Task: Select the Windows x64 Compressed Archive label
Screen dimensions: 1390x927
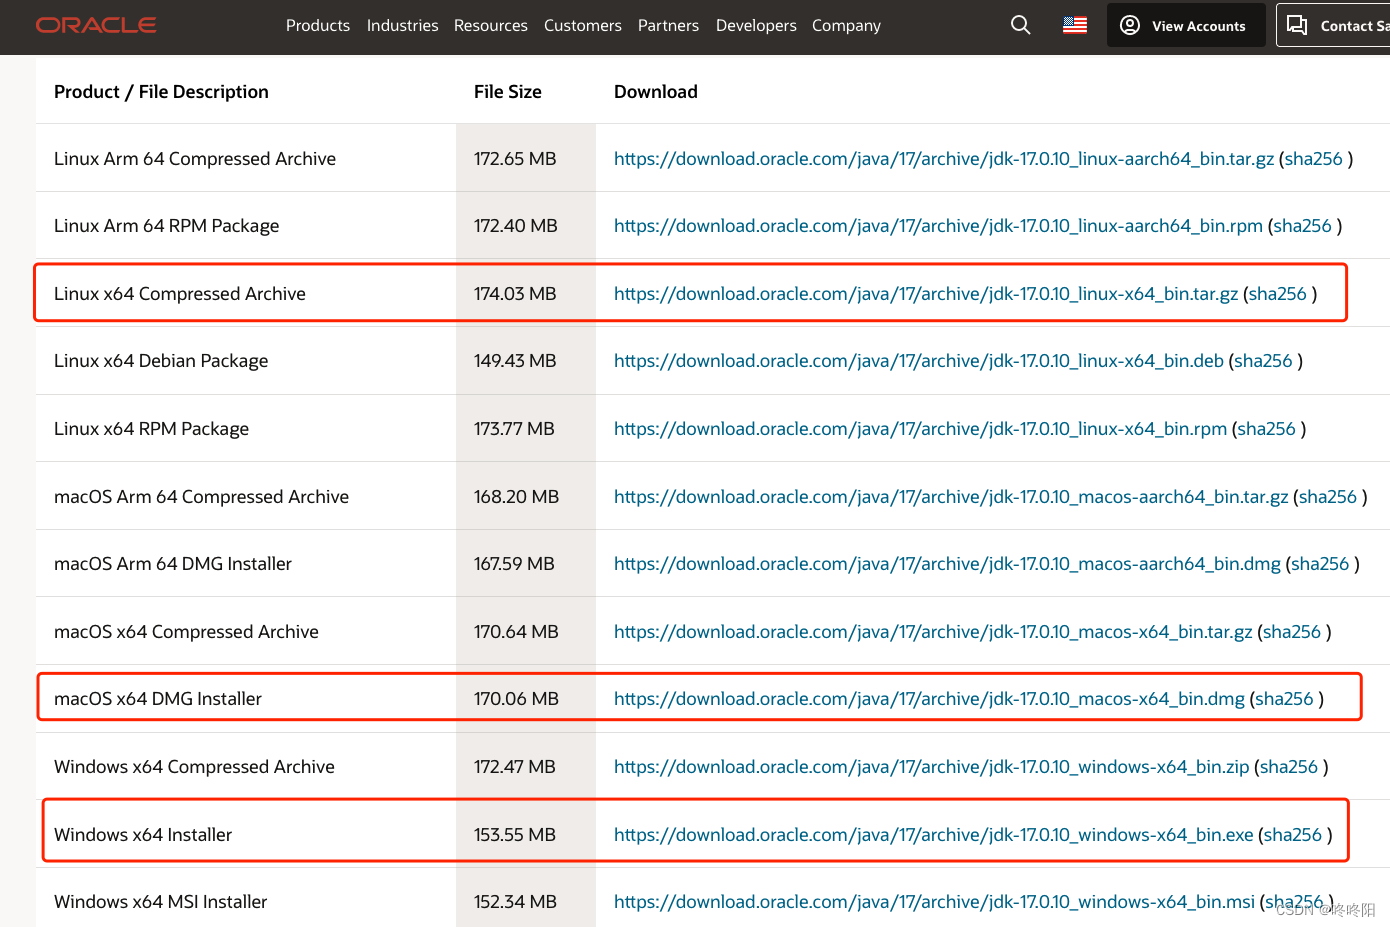Action: pyautogui.click(x=195, y=767)
